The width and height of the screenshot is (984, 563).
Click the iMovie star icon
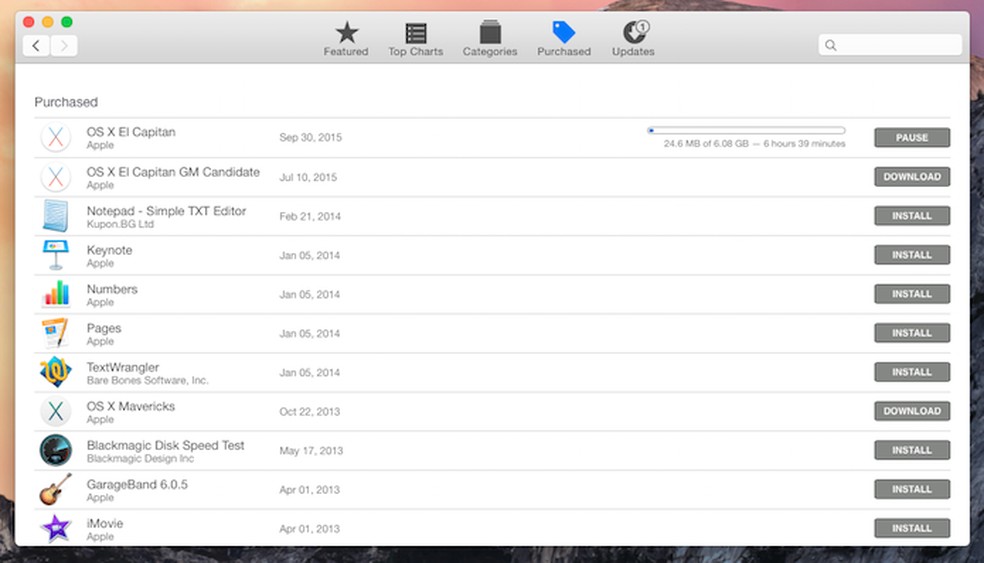point(56,528)
